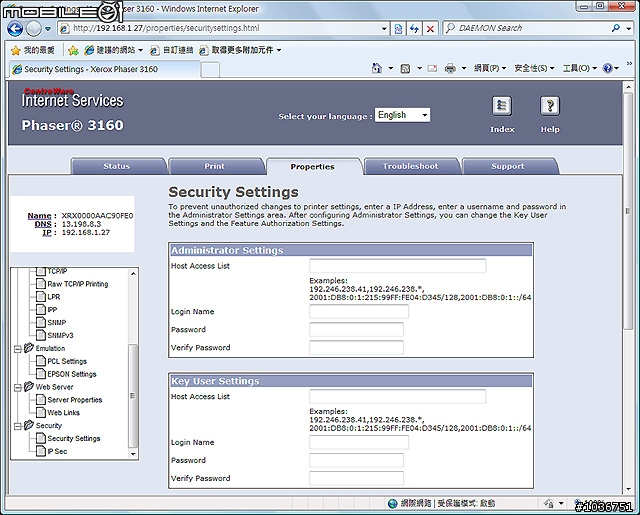Click the search magnifier button
The image size is (640, 515).
pos(616,28)
